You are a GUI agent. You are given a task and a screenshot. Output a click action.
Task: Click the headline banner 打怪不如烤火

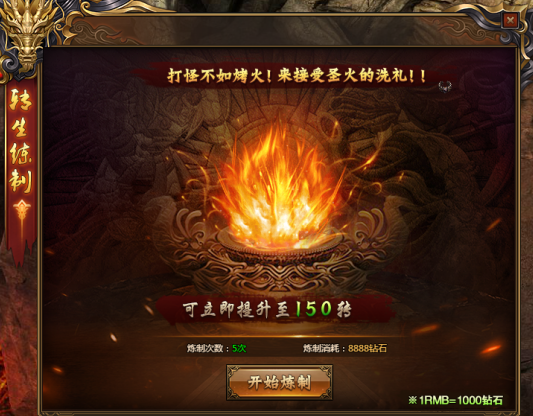click(x=296, y=76)
